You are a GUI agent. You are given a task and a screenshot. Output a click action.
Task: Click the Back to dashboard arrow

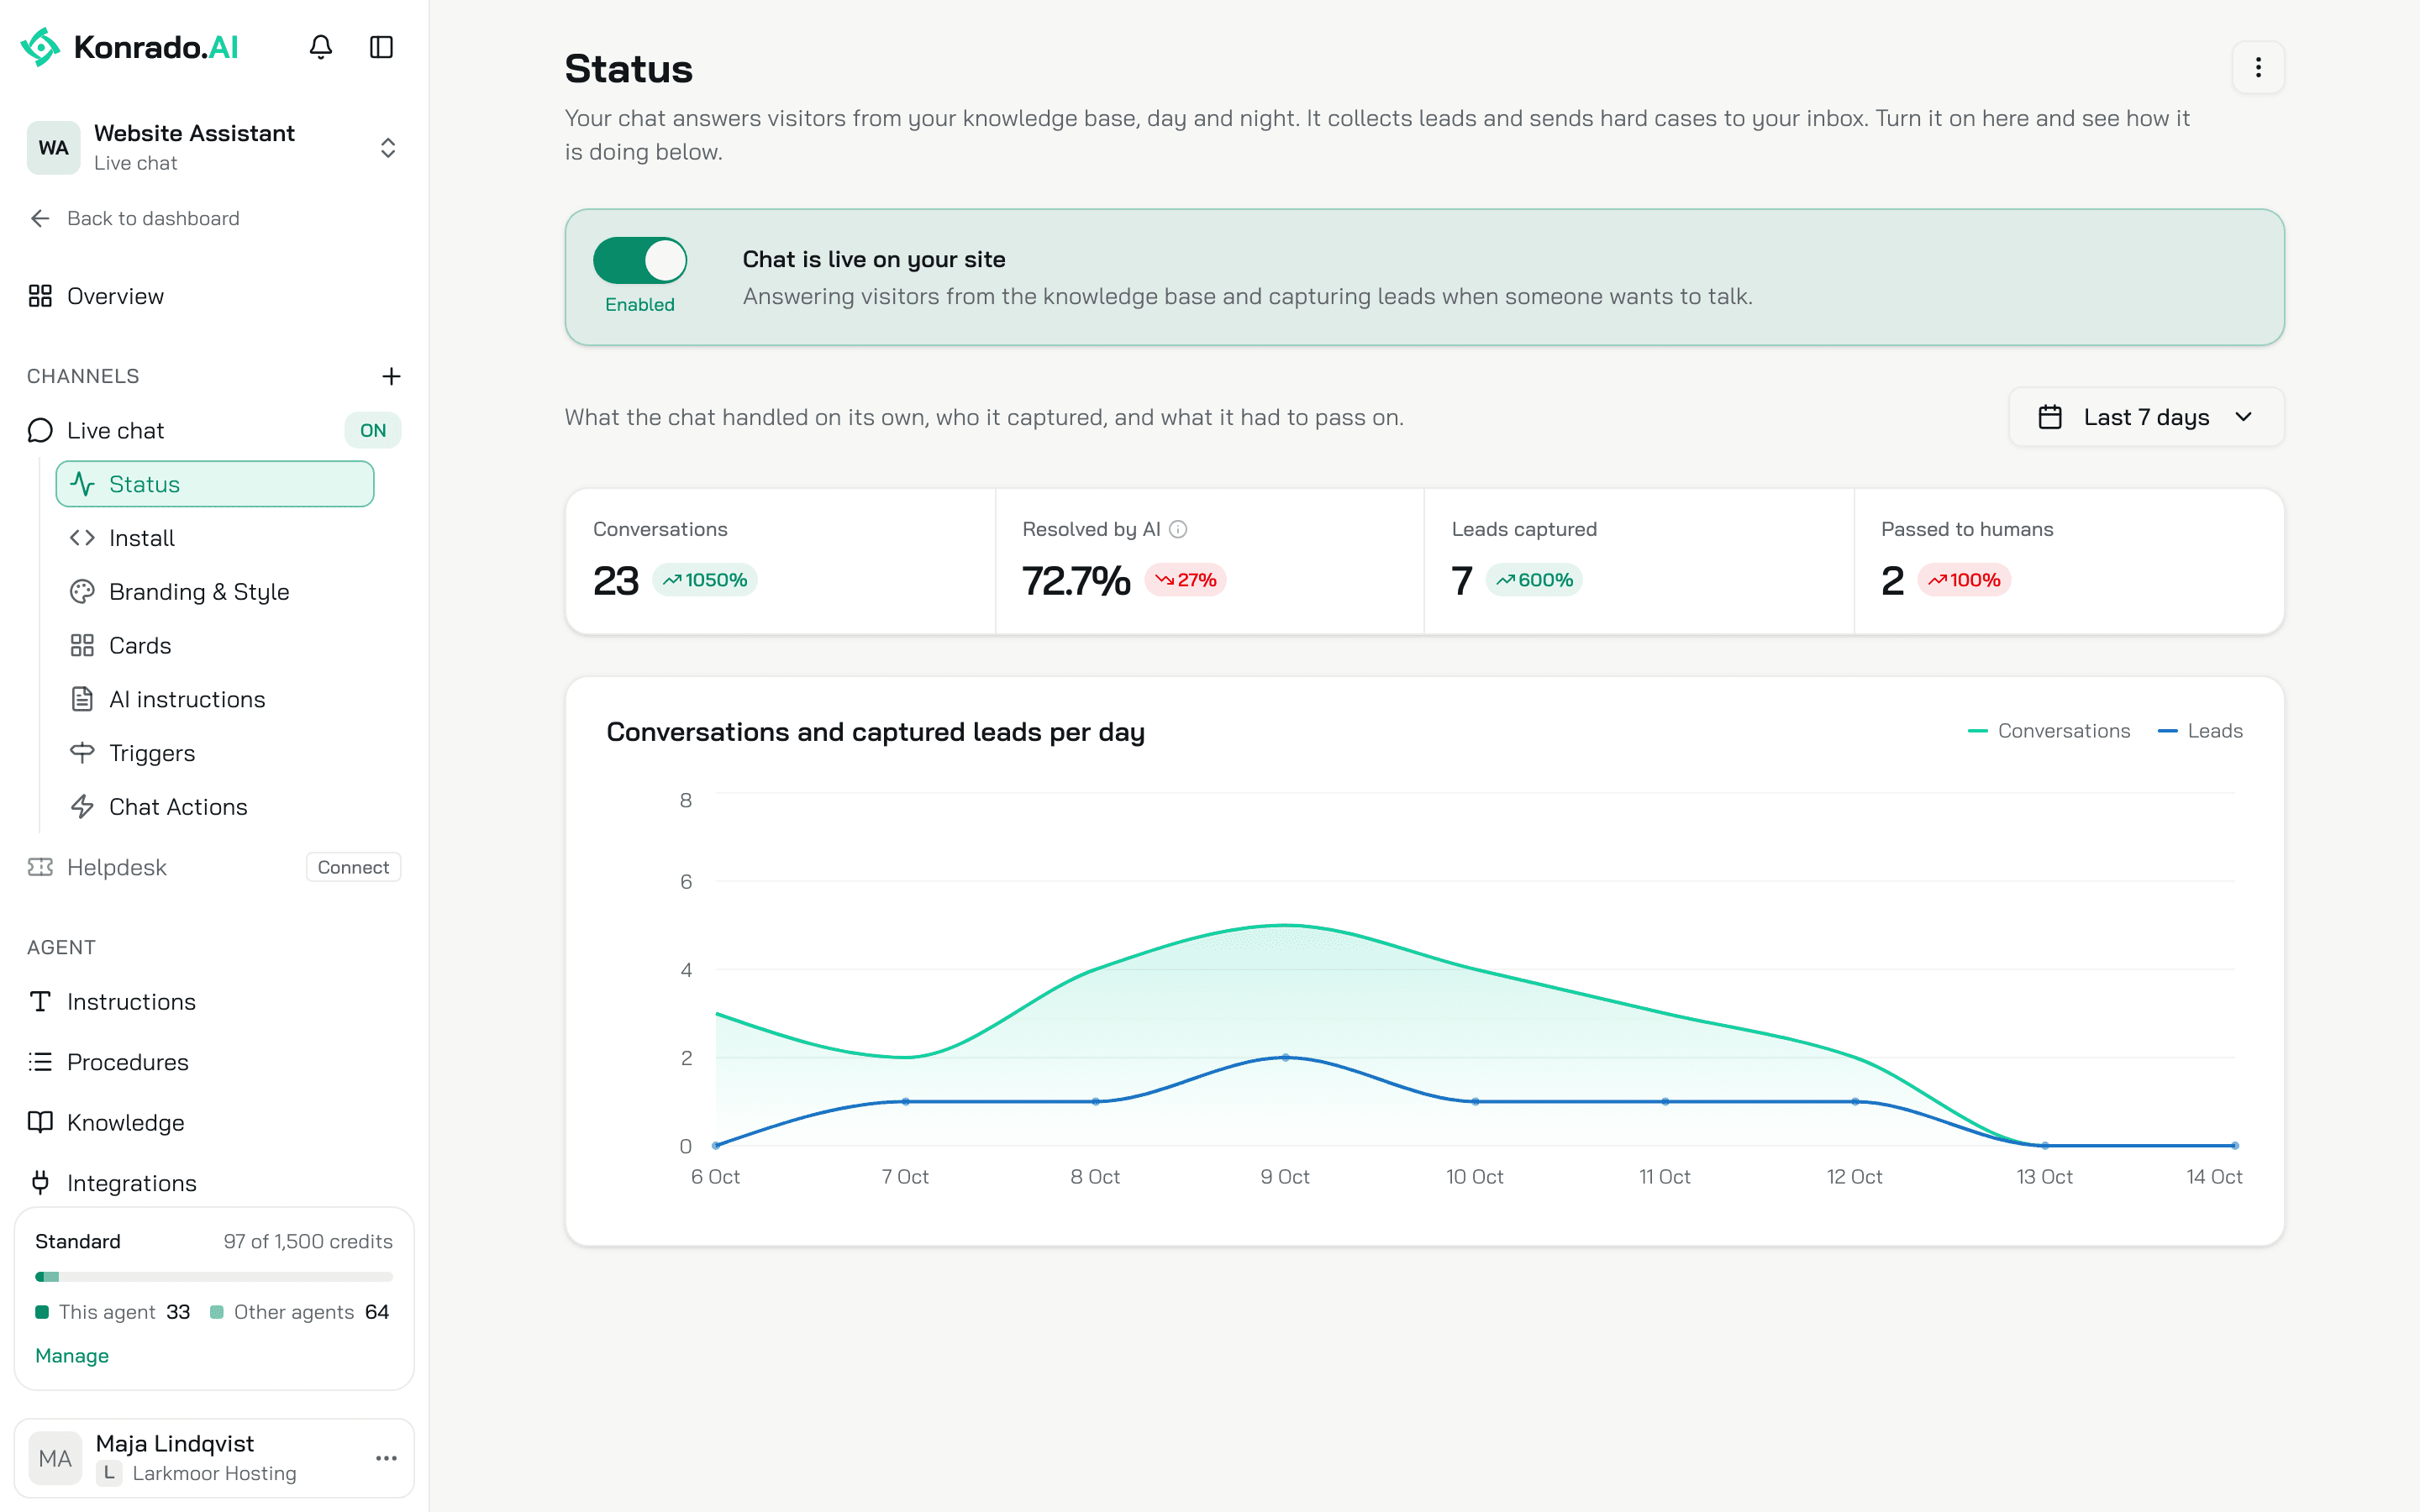[40, 218]
